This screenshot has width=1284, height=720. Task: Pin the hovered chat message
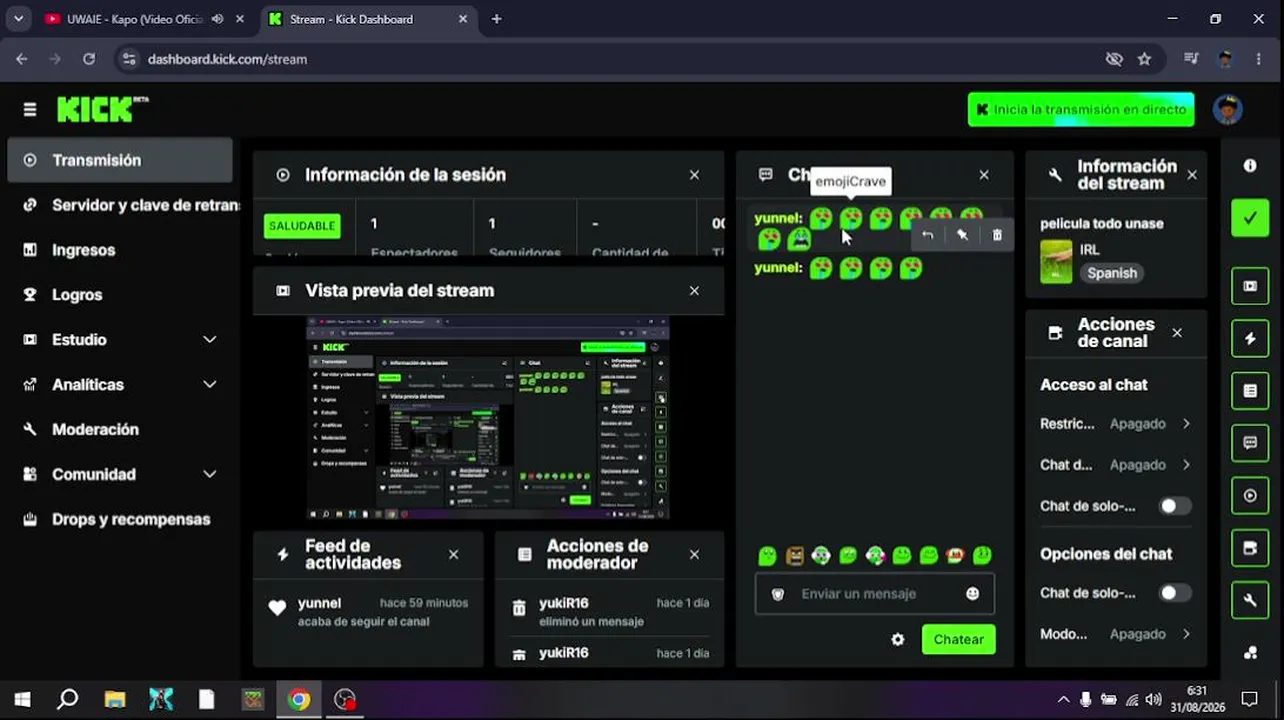(x=962, y=235)
